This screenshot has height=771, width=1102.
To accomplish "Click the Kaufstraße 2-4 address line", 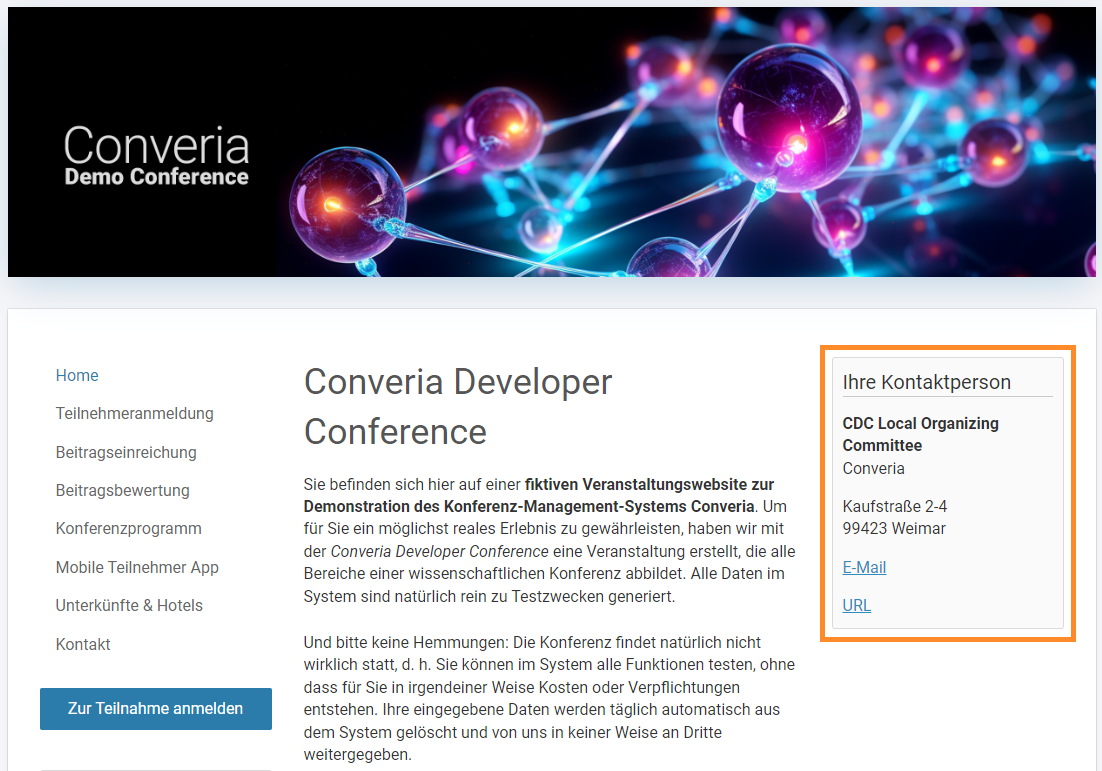I will [895, 506].
